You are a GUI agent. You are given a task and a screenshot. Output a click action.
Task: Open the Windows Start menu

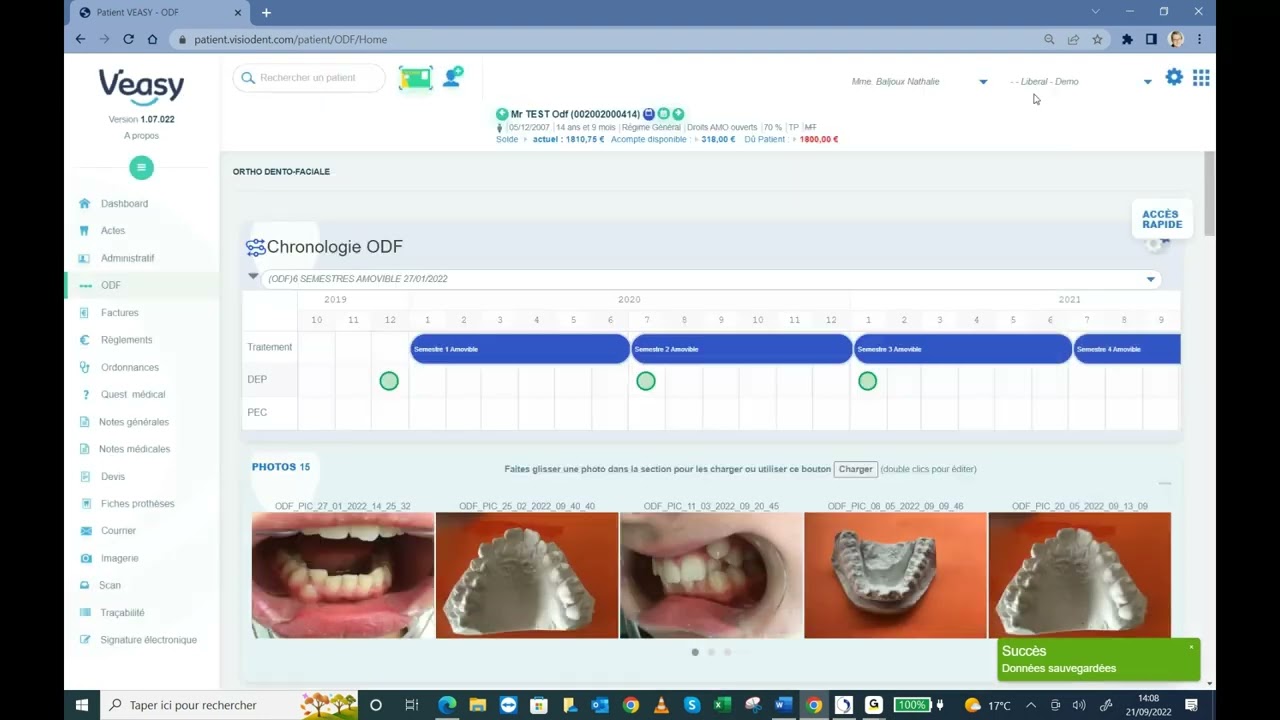[82, 705]
